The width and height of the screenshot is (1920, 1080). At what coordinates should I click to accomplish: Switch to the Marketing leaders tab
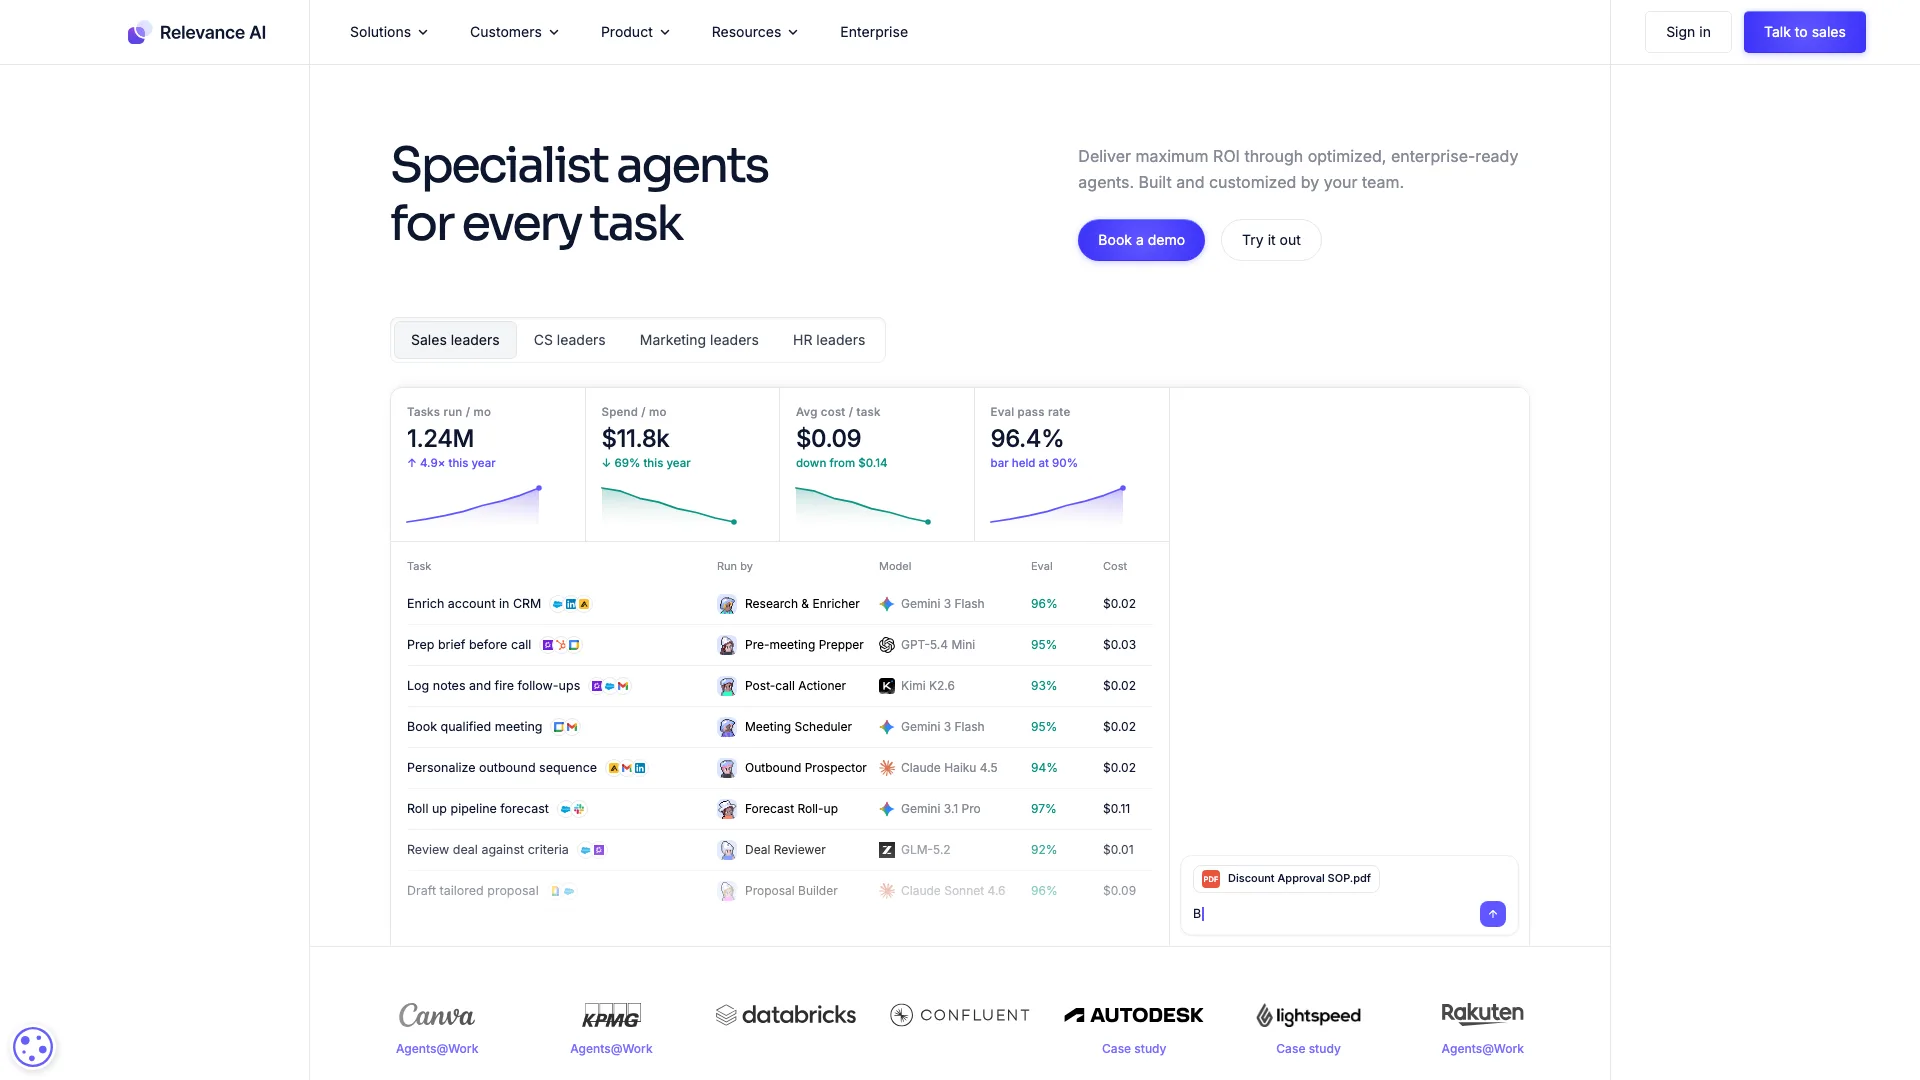(699, 340)
